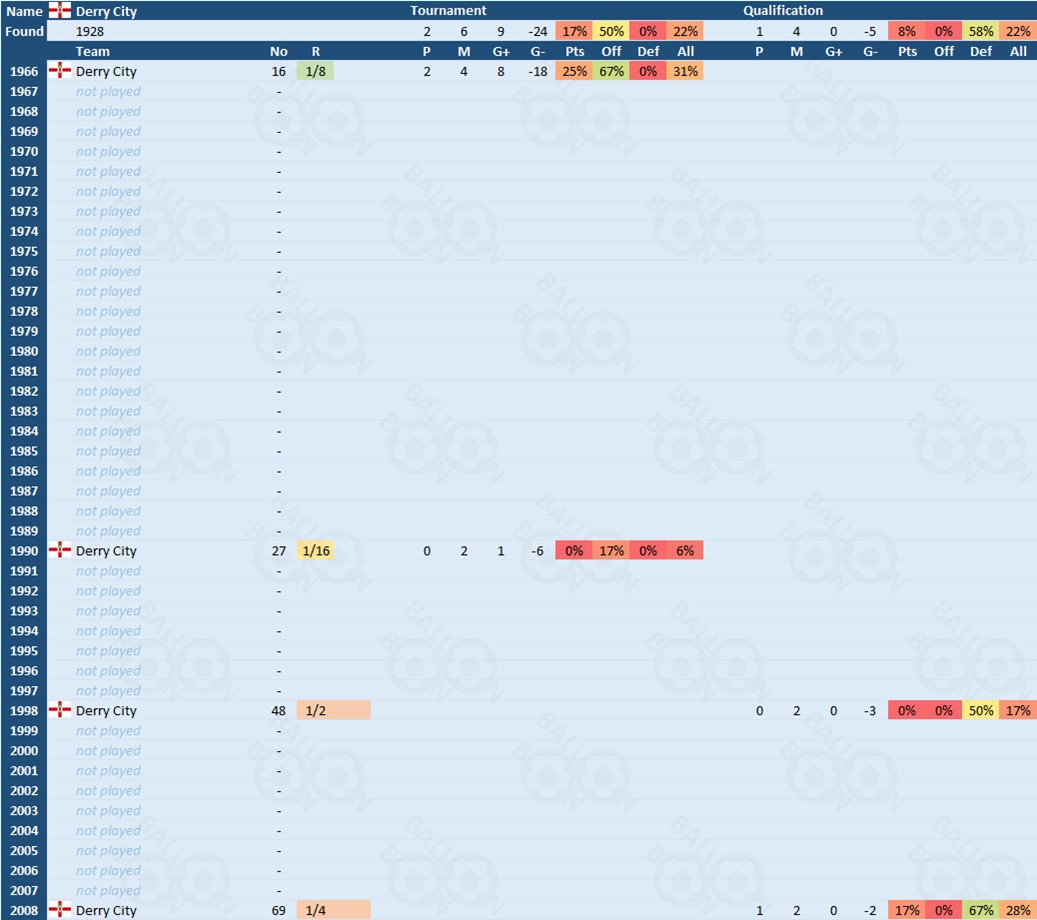1037x920 pixels.
Task: Click the Derry City flag in the 1990 row
Action: point(60,550)
